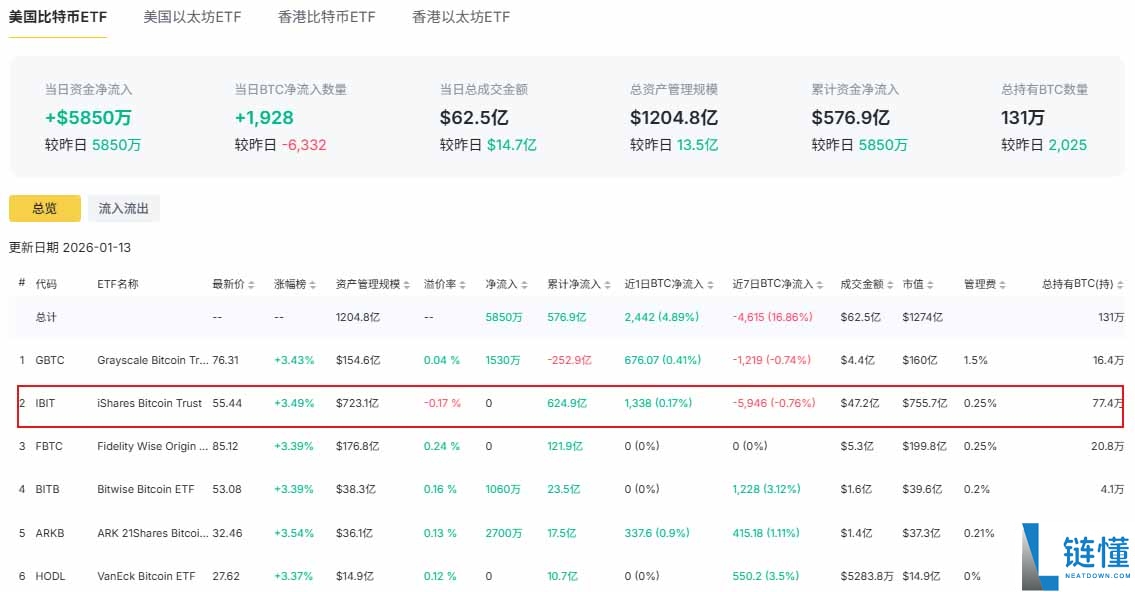
Task: Click FBTC market cap $199.8亿
Action: (x=924, y=447)
